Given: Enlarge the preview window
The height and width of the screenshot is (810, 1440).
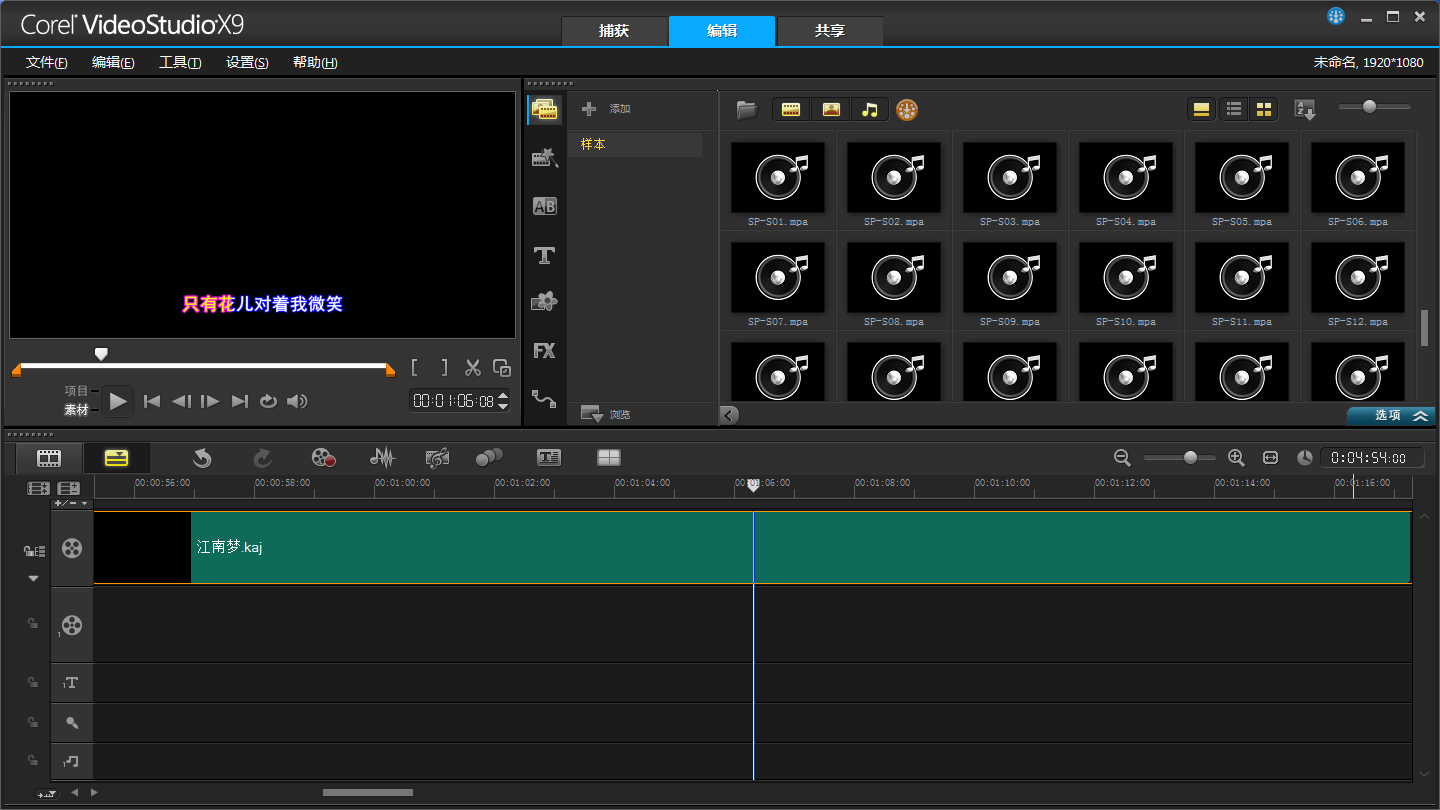Looking at the screenshot, I should tap(502, 368).
